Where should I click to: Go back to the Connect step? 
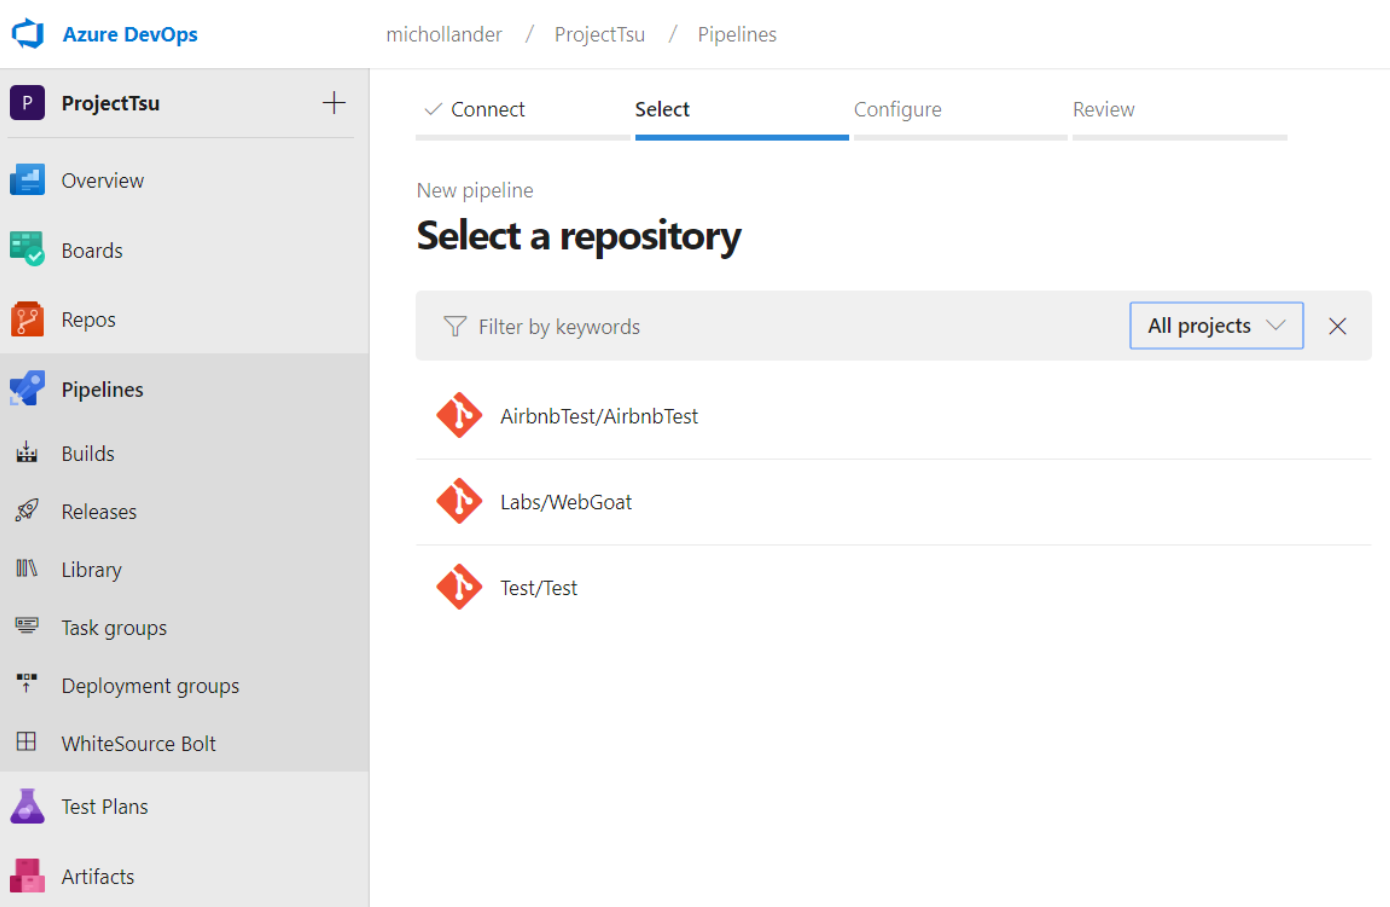487,109
